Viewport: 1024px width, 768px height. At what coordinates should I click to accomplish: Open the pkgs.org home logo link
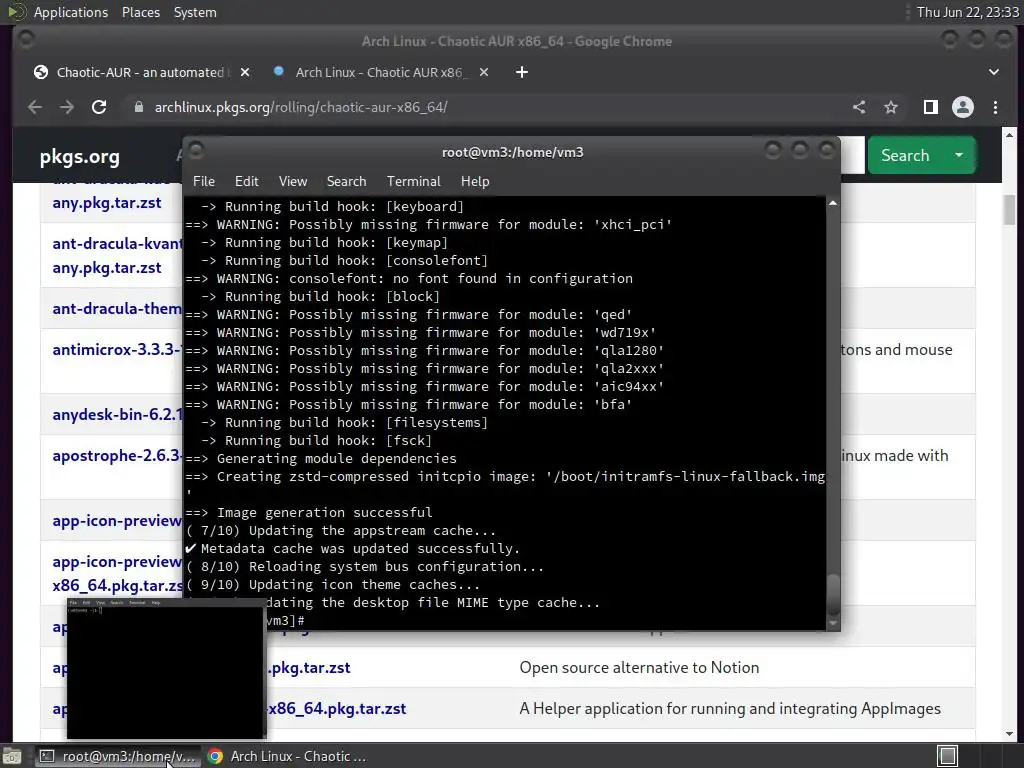click(x=80, y=157)
